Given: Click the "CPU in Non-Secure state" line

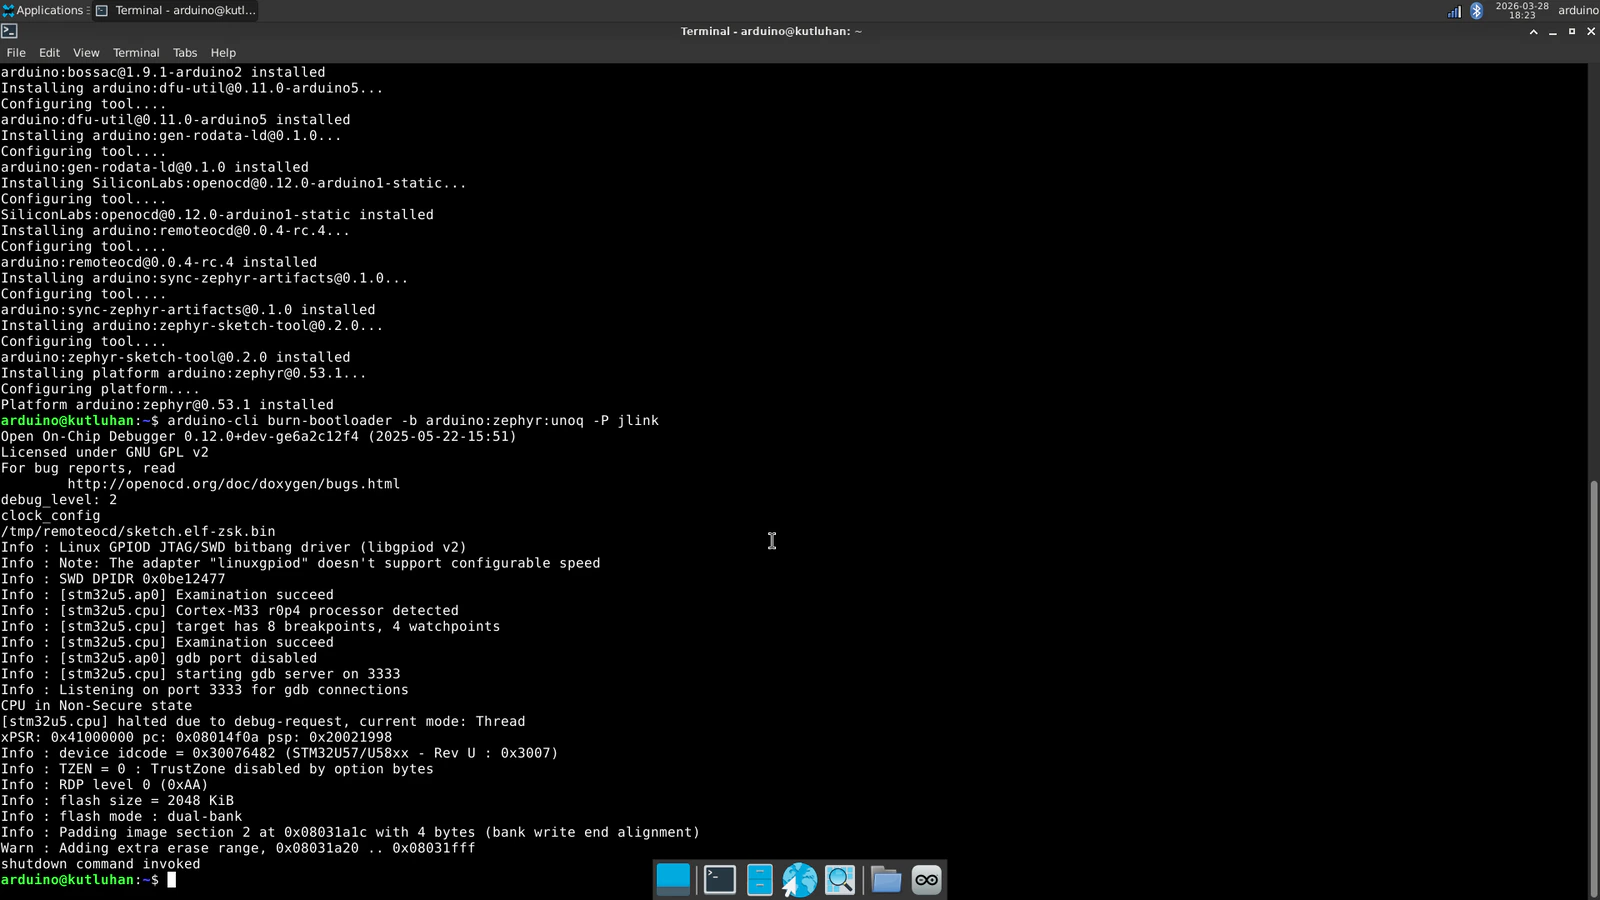Looking at the screenshot, I should point(96,706).
